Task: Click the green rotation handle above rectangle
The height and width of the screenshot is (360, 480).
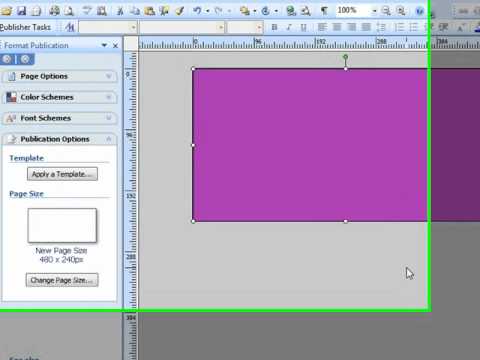Action: (346, 57)
